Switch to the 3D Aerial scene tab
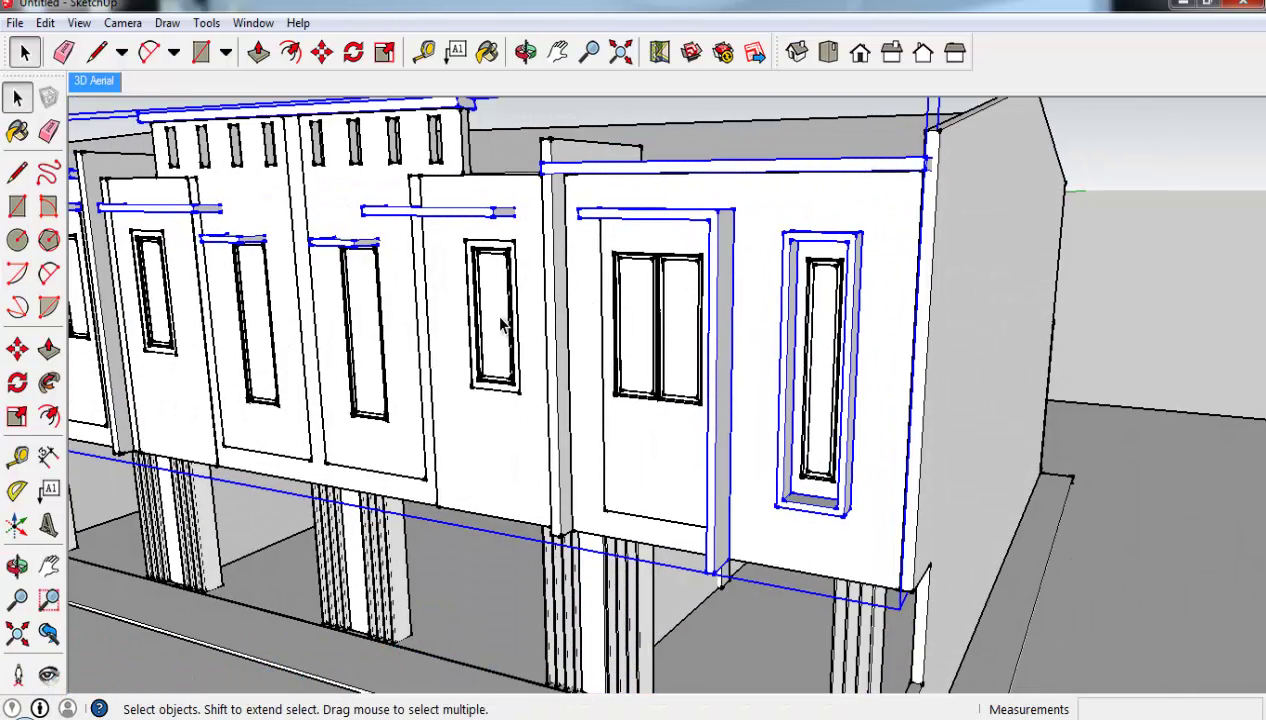Screen dimensions: 1266x720 pos(93,80)
